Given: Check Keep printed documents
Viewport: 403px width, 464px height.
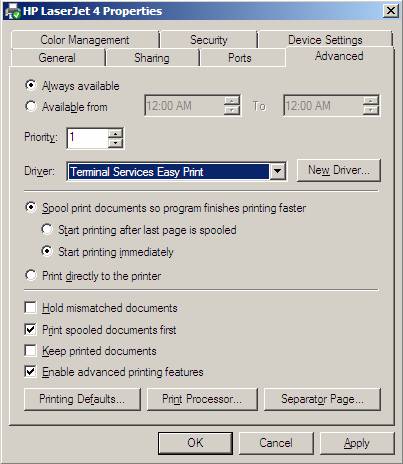Looking at the screenshot, I should coord(31,351).
